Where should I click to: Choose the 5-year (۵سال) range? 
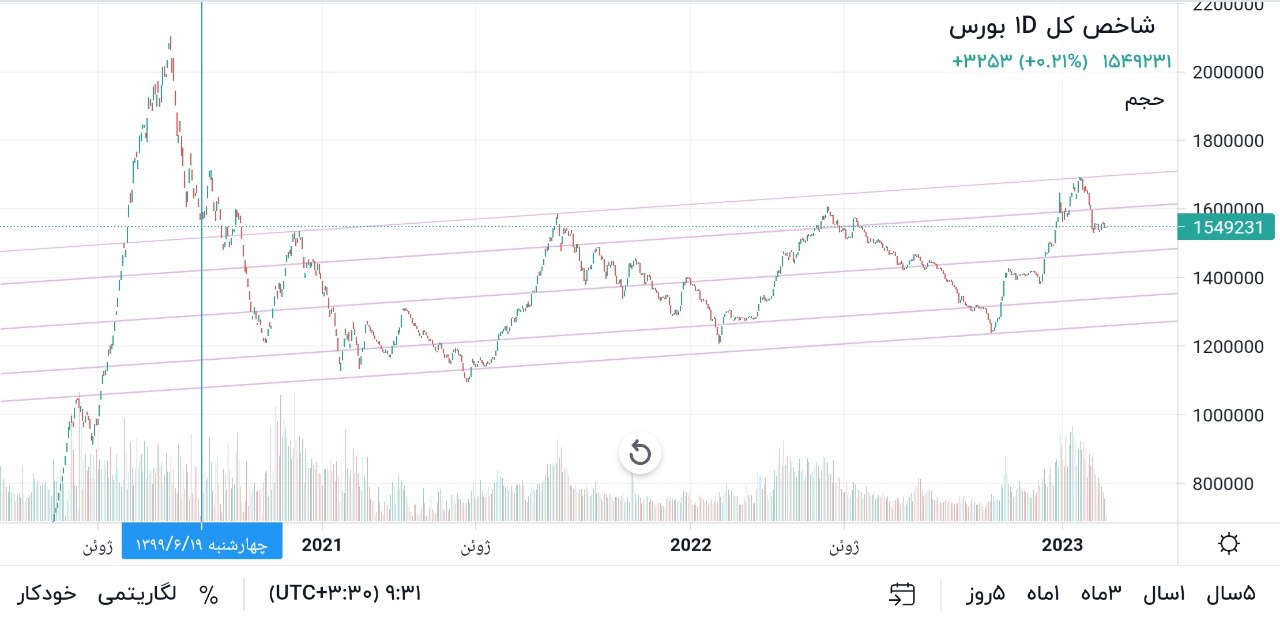coord(1230,594)
